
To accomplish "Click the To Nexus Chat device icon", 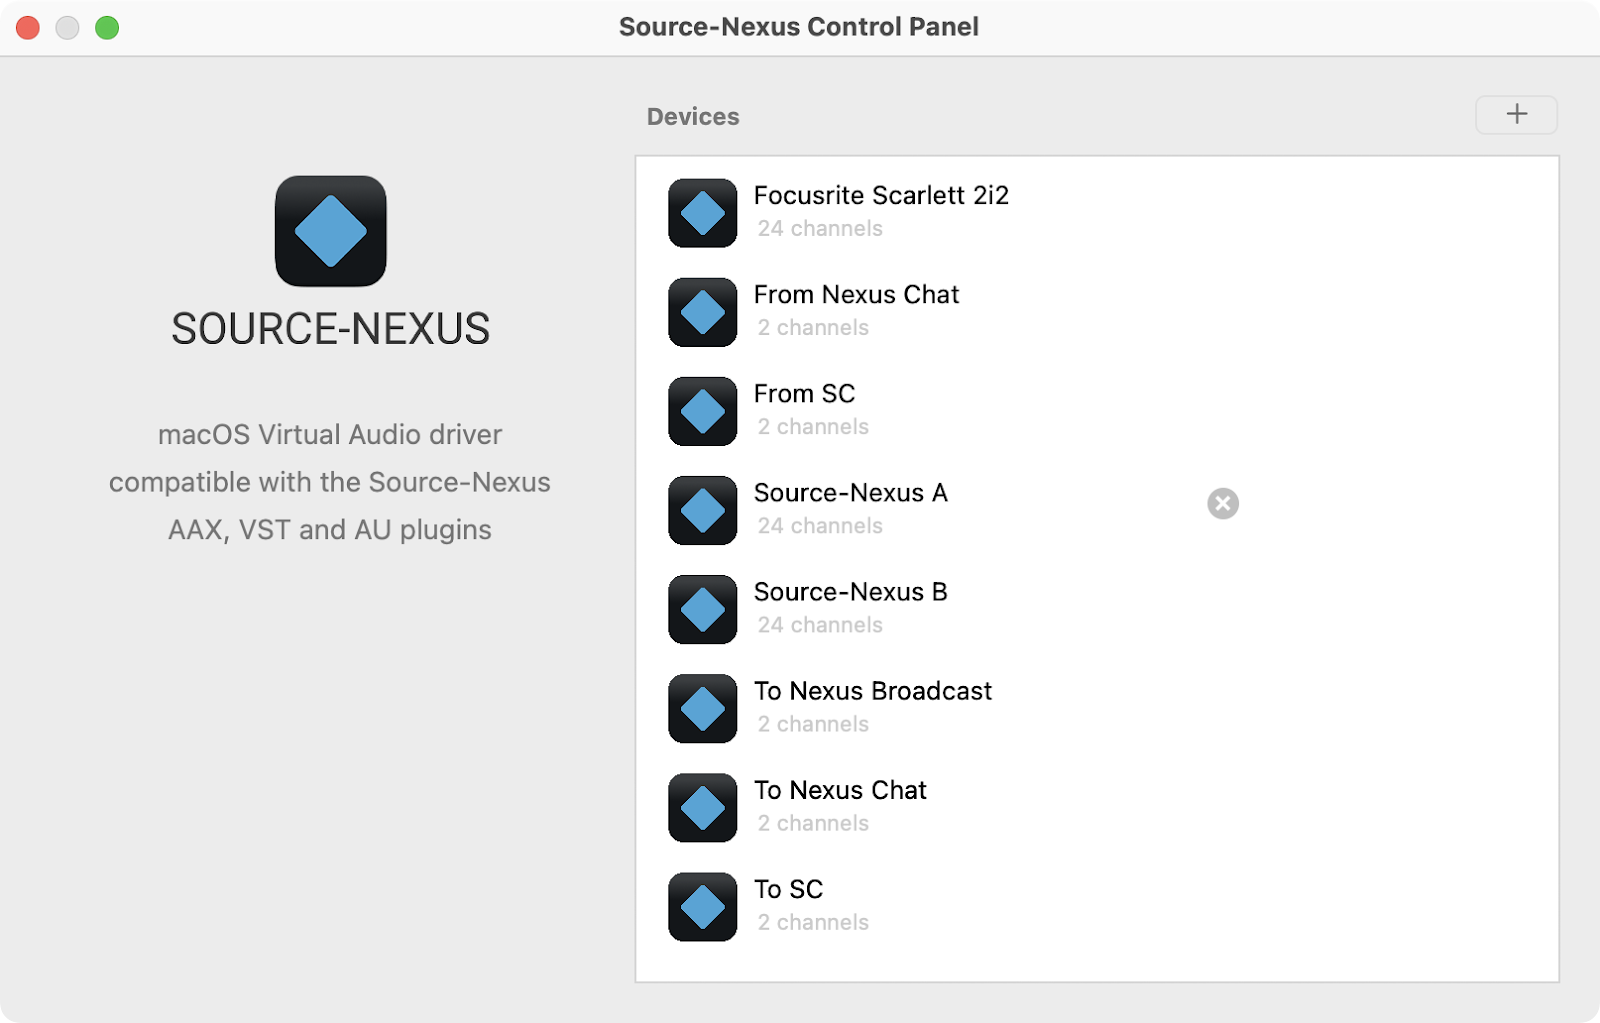I will pyautogui.click(x=702, y=807).
